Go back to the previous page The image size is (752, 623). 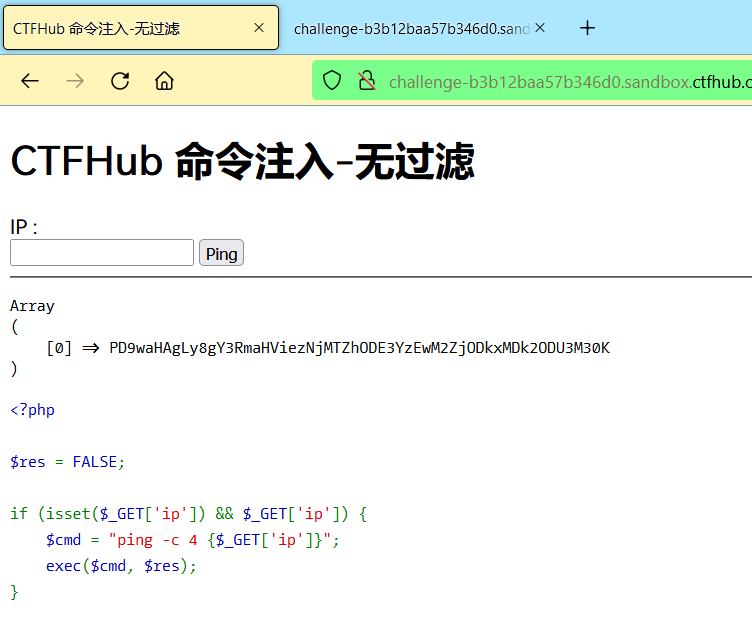click(30, 81)
